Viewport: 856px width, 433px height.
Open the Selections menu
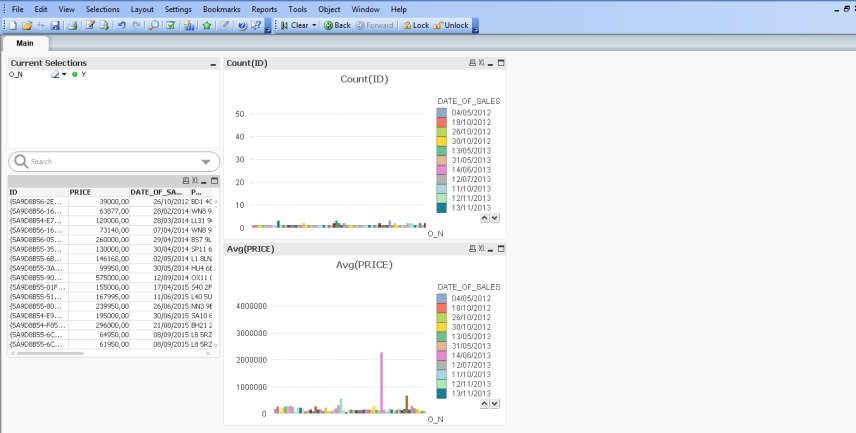(x=103, y=9)
